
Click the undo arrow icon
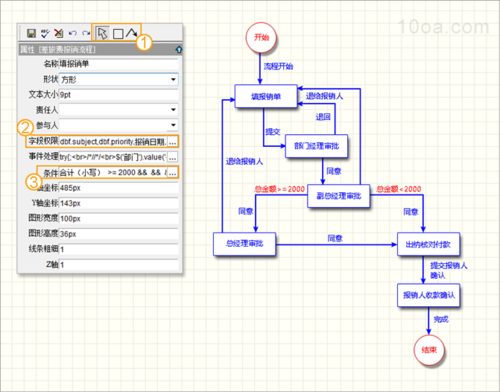coord(73,33)
